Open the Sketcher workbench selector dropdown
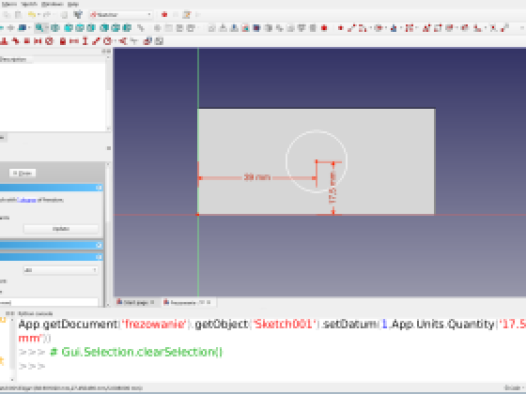 coord(121,15)
